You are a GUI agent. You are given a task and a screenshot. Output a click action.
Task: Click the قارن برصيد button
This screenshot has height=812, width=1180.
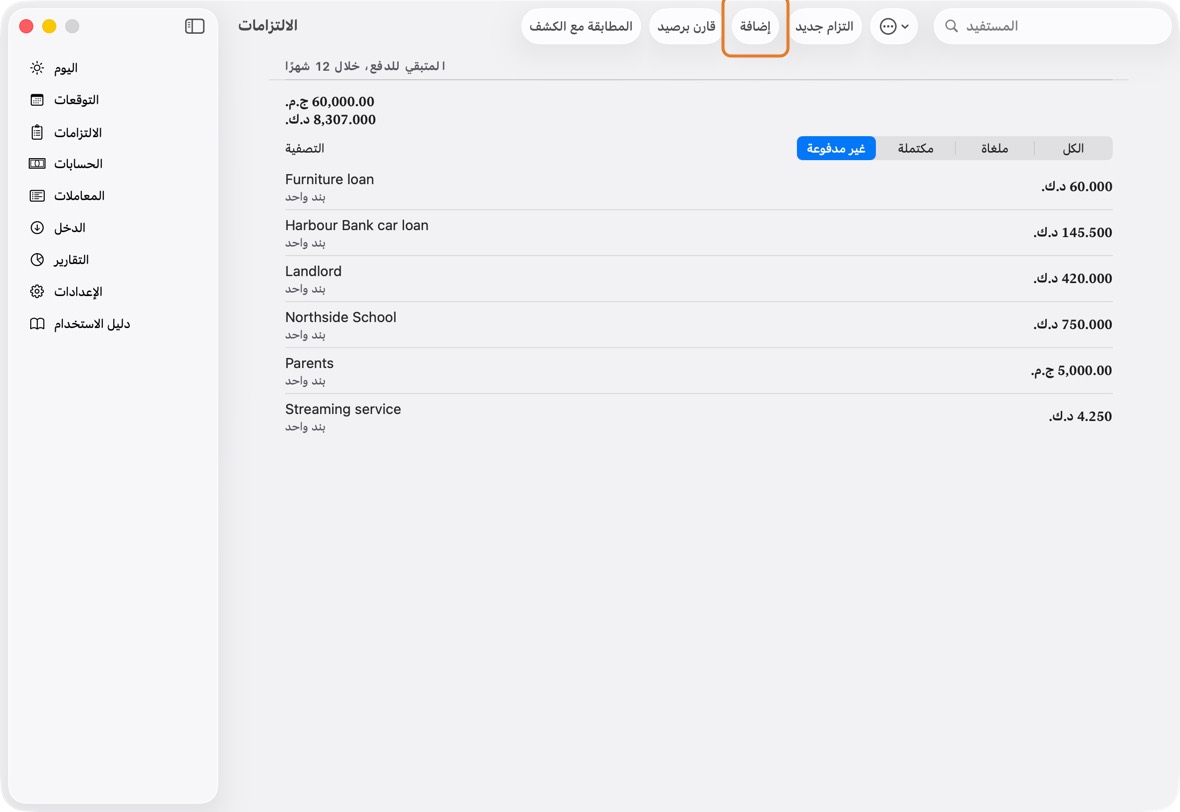pyautogui.click(x=686, y=26)
